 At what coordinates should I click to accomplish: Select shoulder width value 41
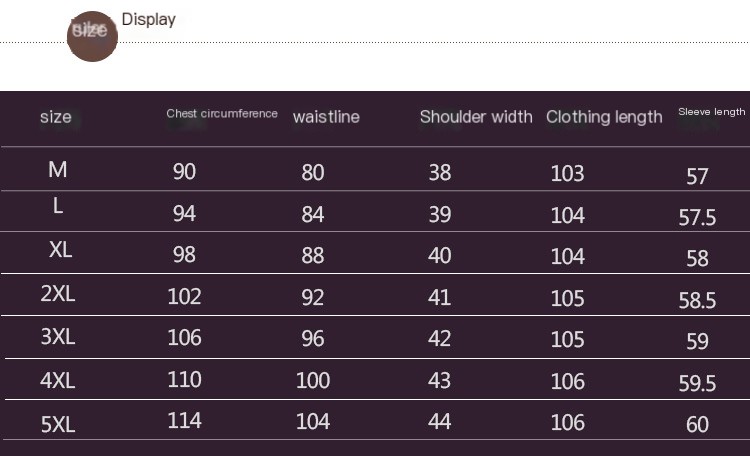tap(440, 297)
